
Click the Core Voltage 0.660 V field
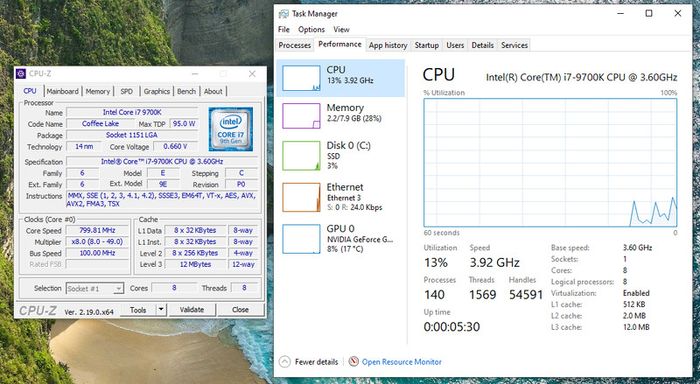coord(175,146)
